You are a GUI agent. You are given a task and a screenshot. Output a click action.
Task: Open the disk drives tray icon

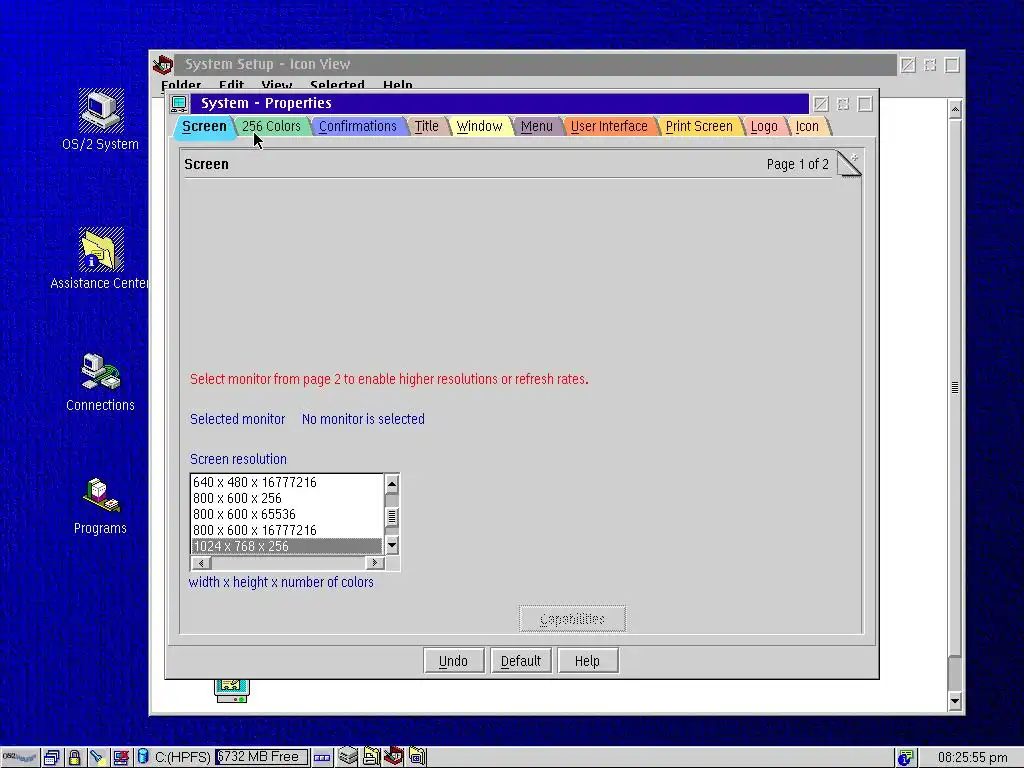click(x=348, y=756)
